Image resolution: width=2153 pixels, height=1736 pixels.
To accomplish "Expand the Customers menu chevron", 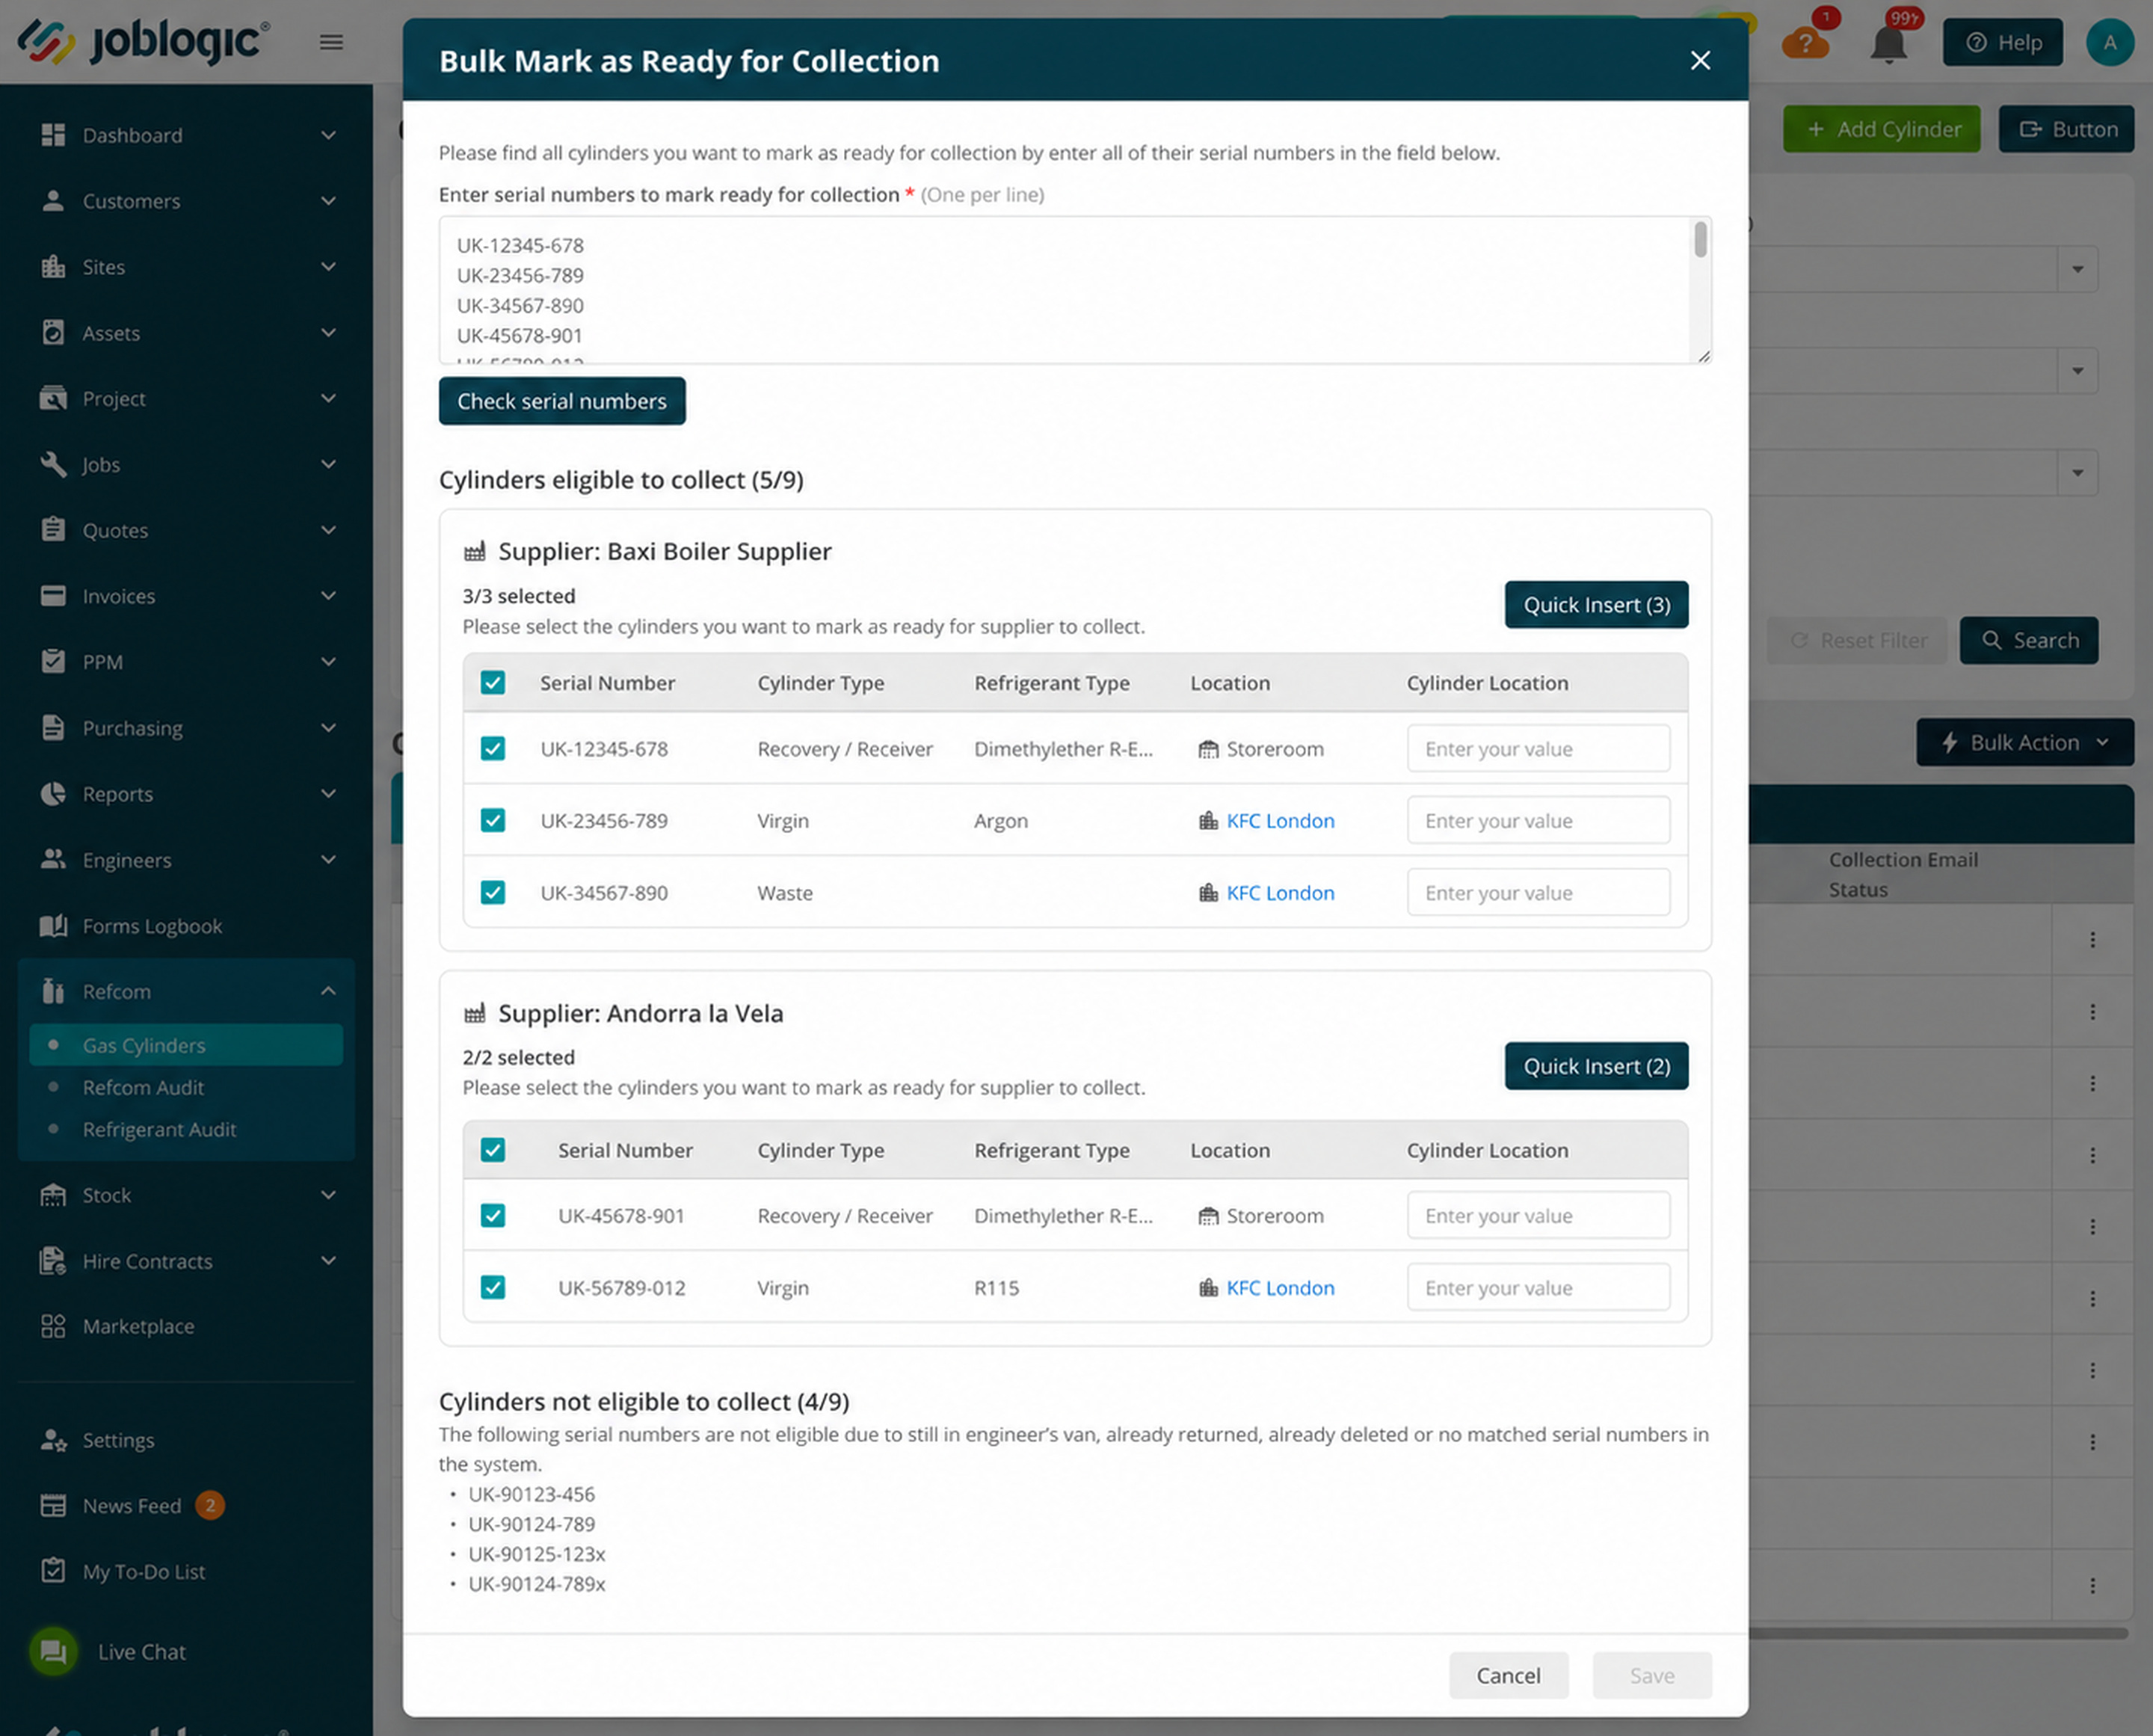I will [x=328, y=201].
